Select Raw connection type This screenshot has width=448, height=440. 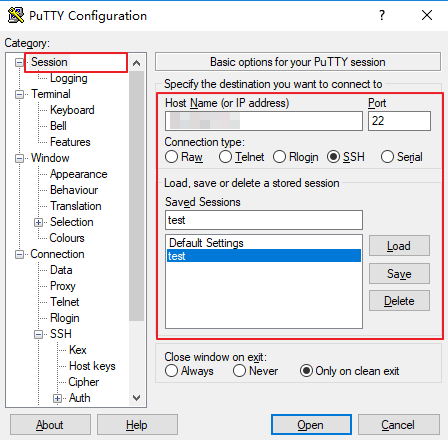[171, 157]
